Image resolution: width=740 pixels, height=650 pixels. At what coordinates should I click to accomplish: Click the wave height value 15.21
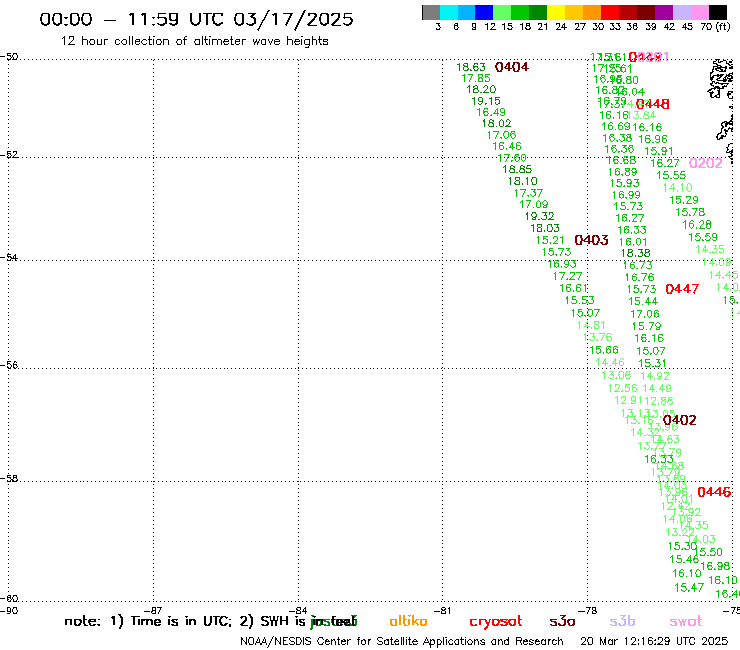click(550, 240)
